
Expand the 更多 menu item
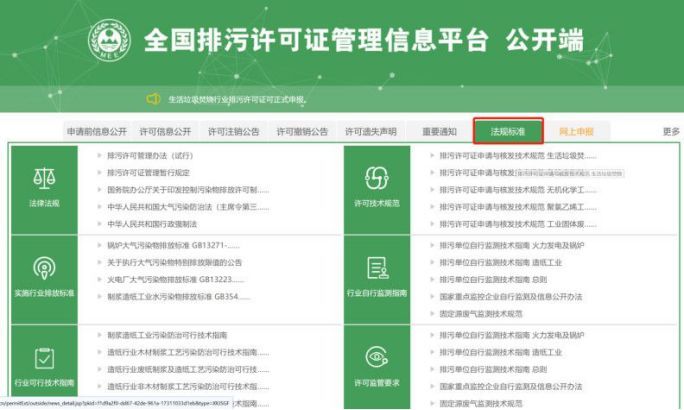click(671, 131)
